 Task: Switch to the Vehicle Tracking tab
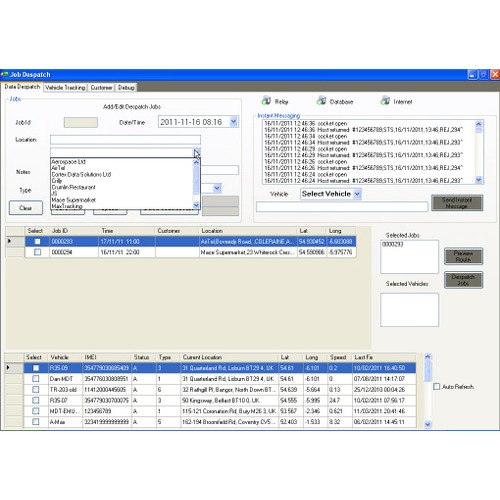click(65, 87)
